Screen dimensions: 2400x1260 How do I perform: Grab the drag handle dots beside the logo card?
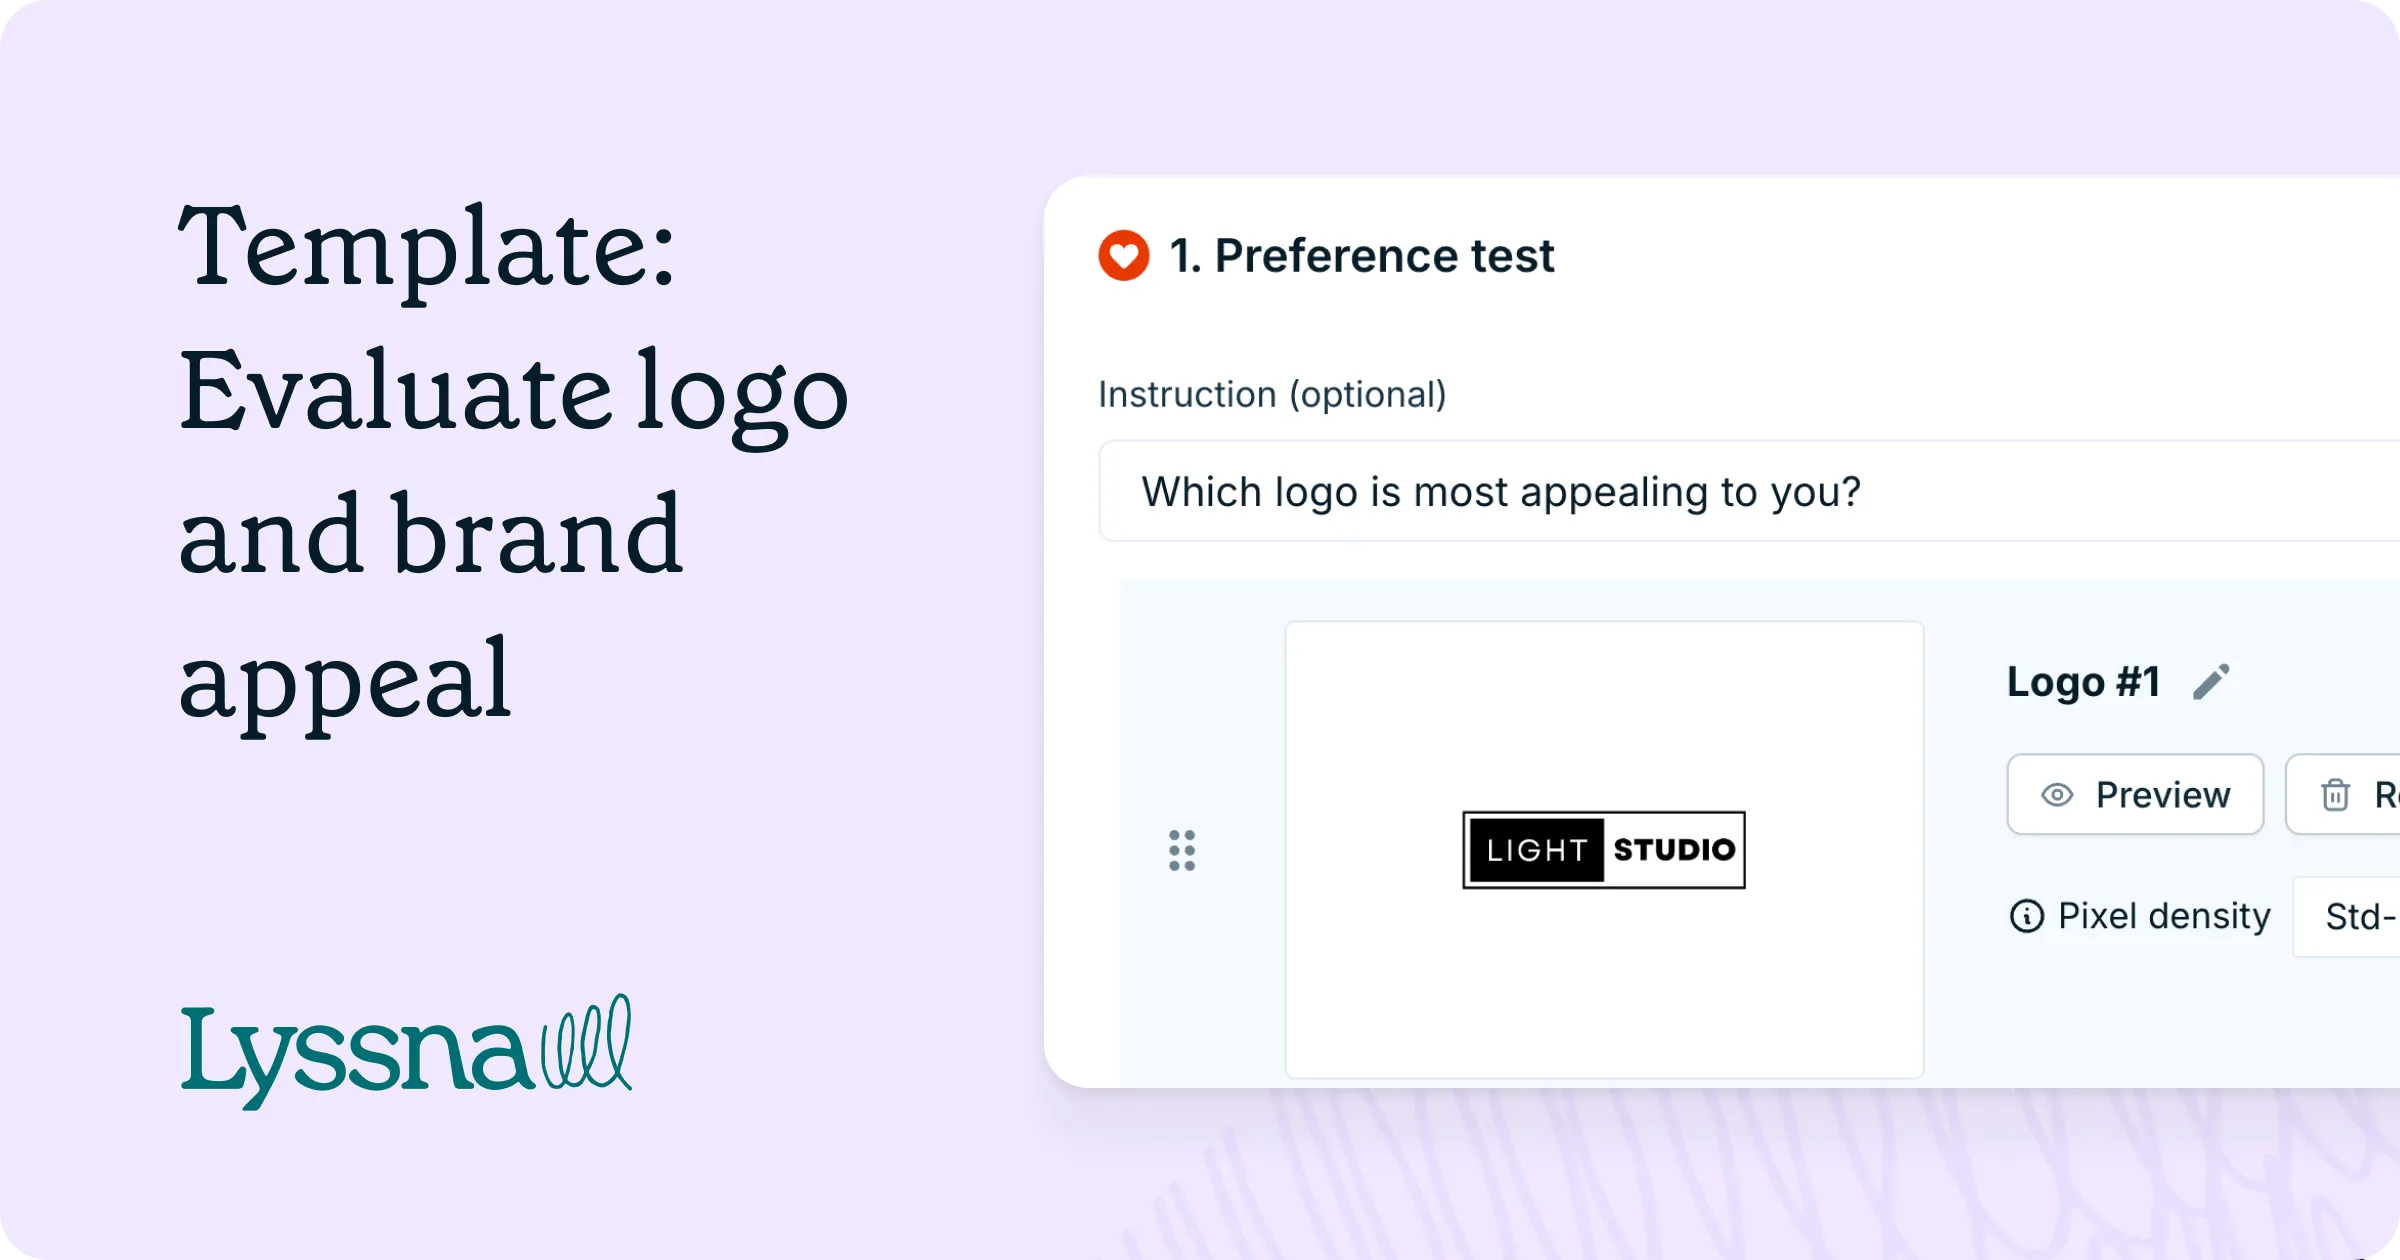click(x=1183, y=850)
